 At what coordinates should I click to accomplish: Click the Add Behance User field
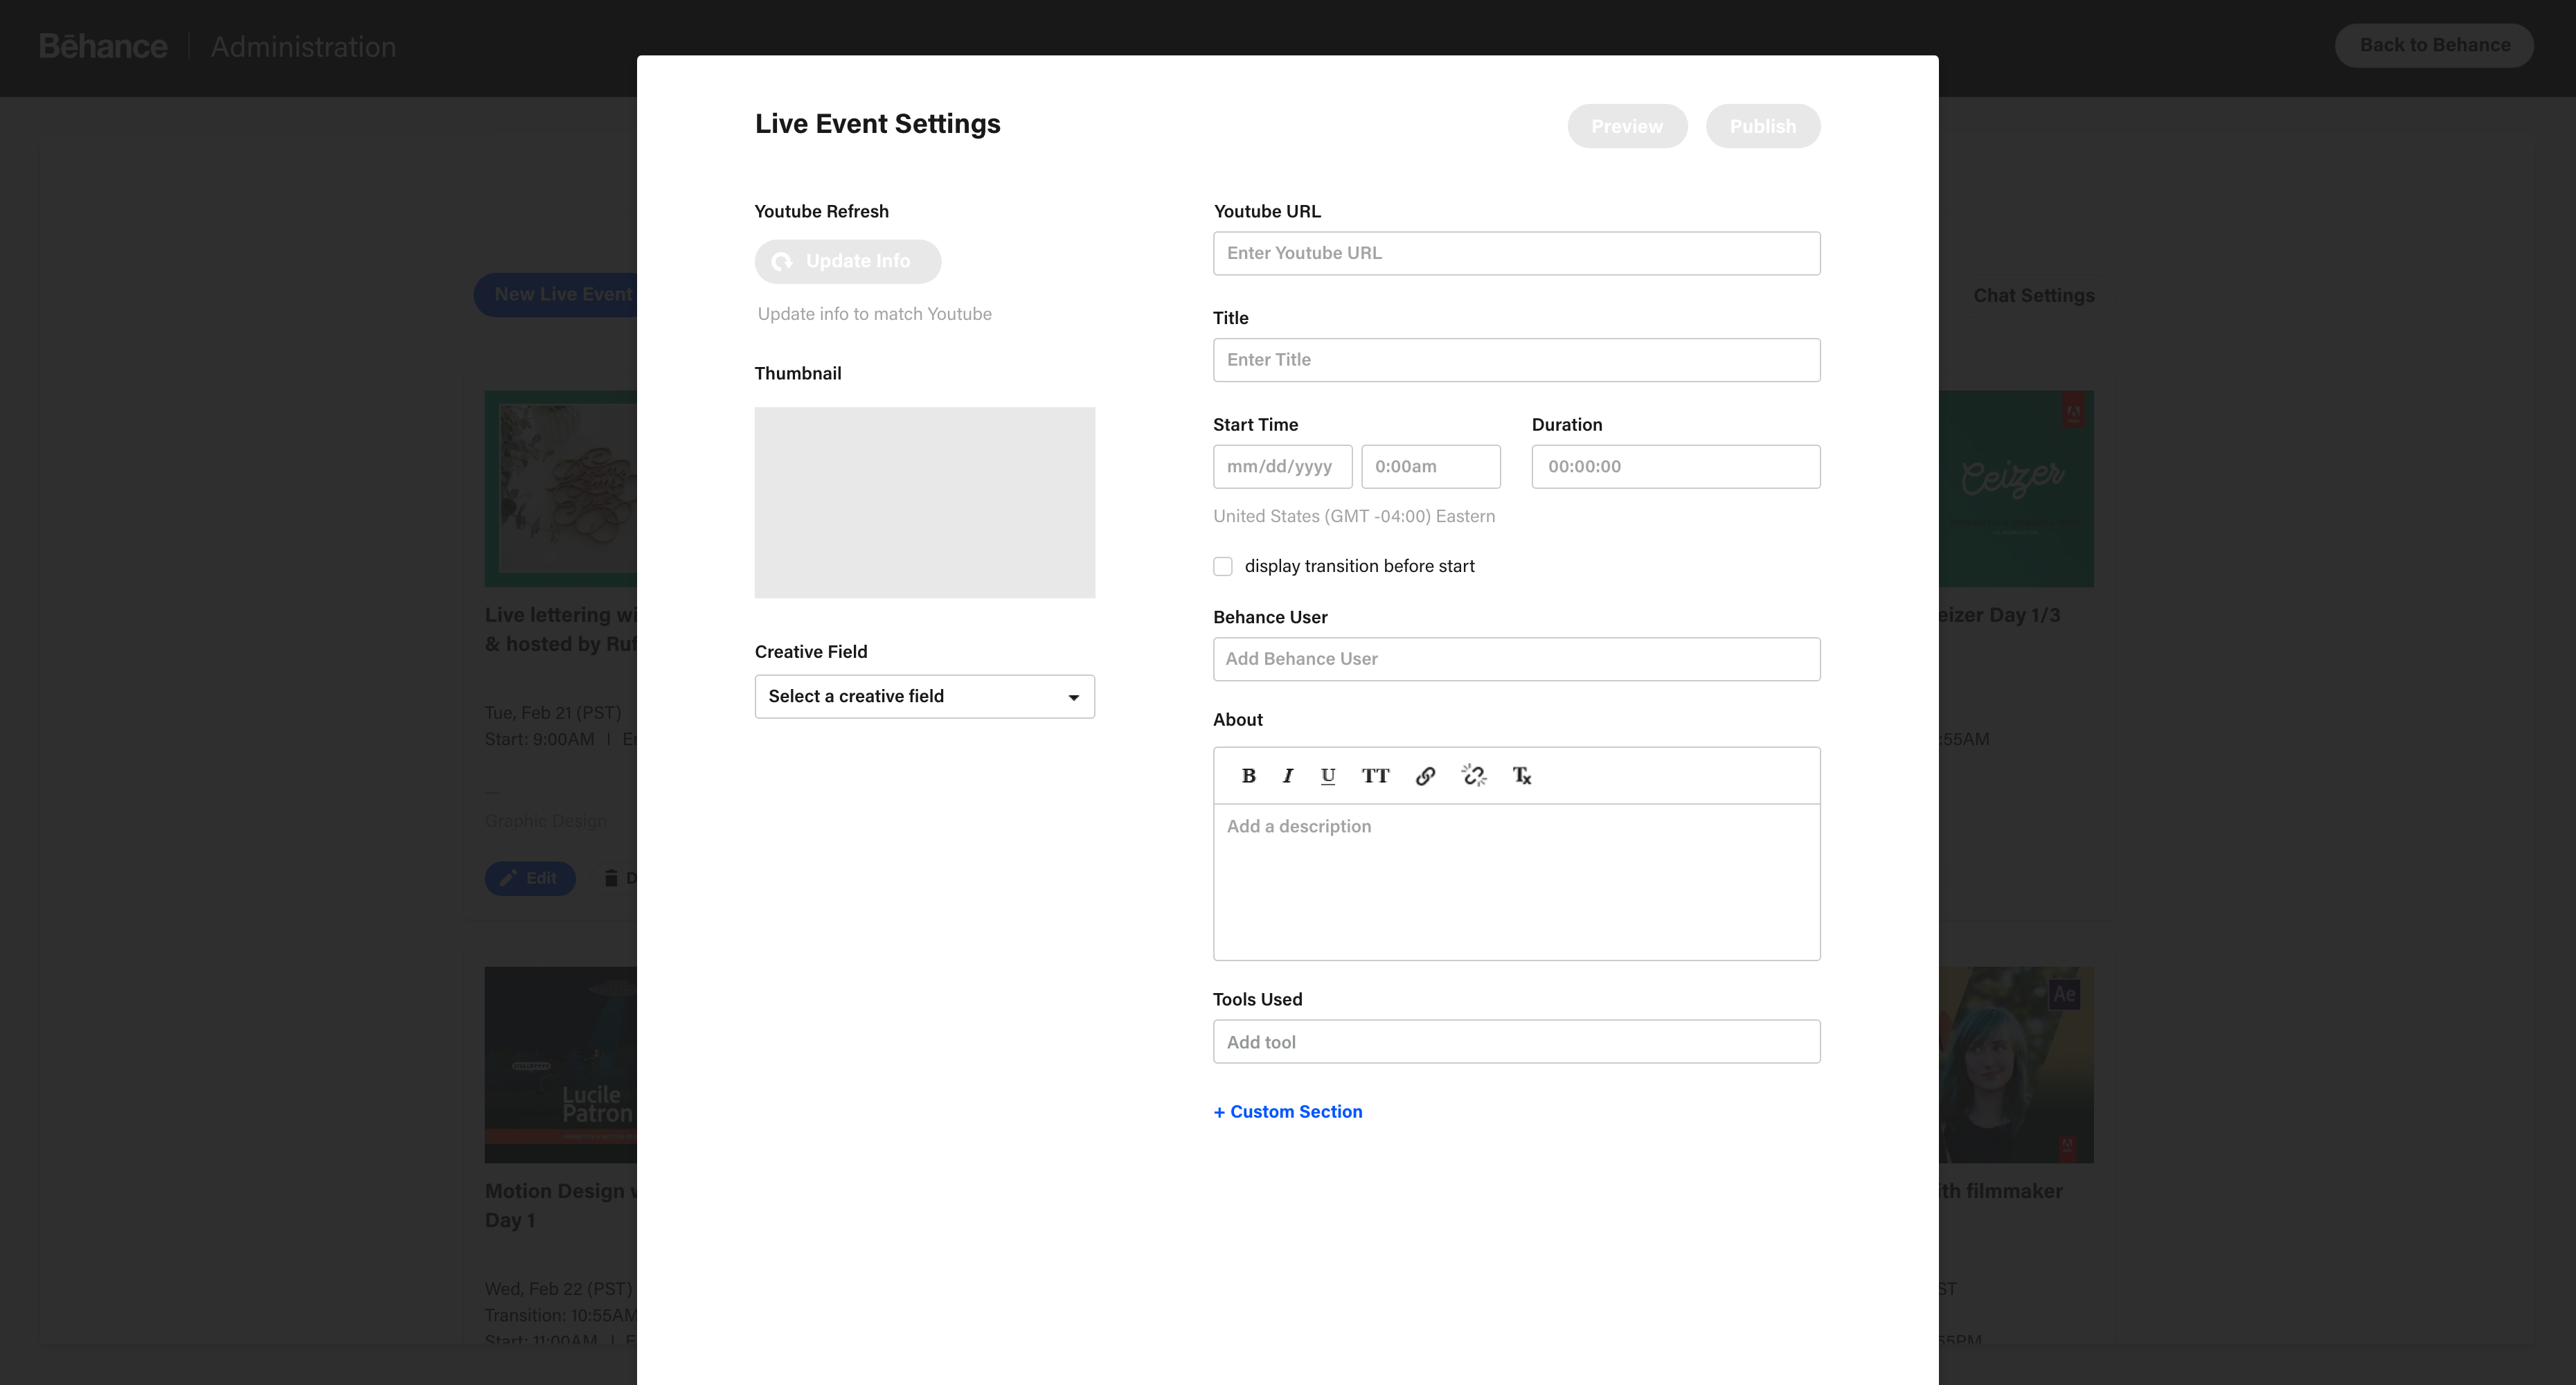[1517, 659]
